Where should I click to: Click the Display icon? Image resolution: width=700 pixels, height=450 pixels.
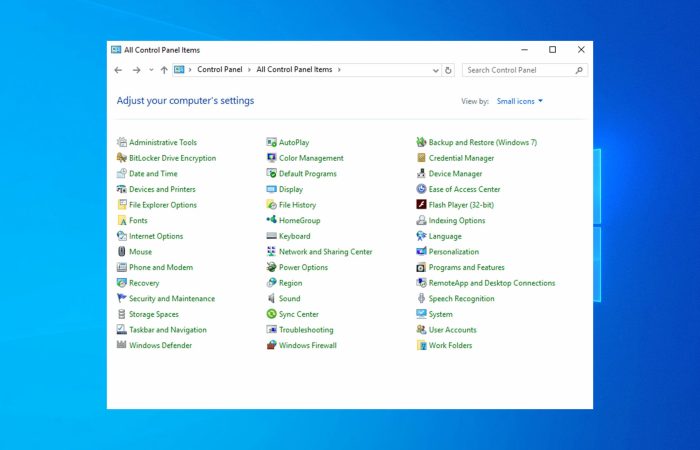click(x=271, y=189)
